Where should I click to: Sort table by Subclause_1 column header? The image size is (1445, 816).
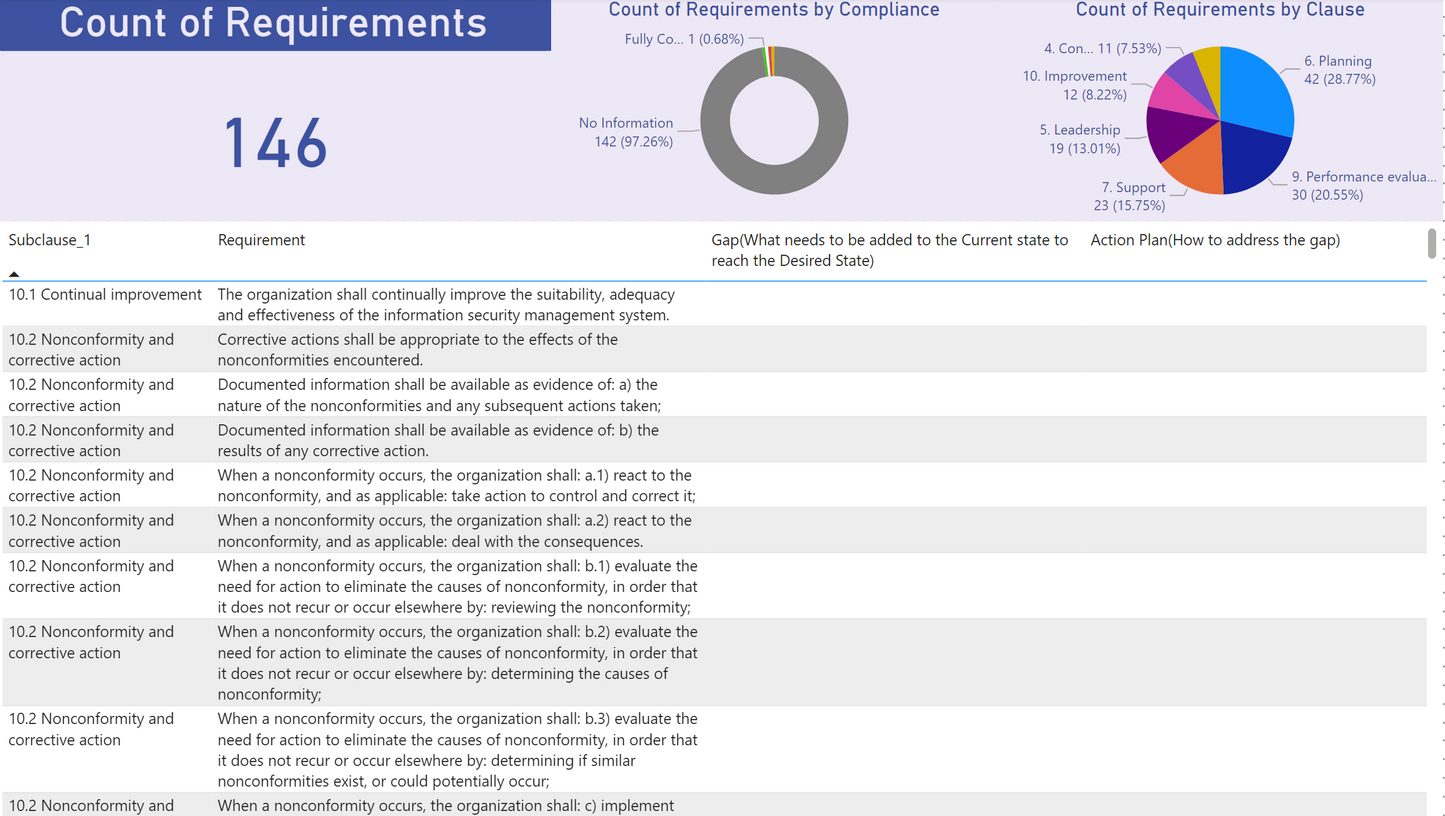point(50,240)
